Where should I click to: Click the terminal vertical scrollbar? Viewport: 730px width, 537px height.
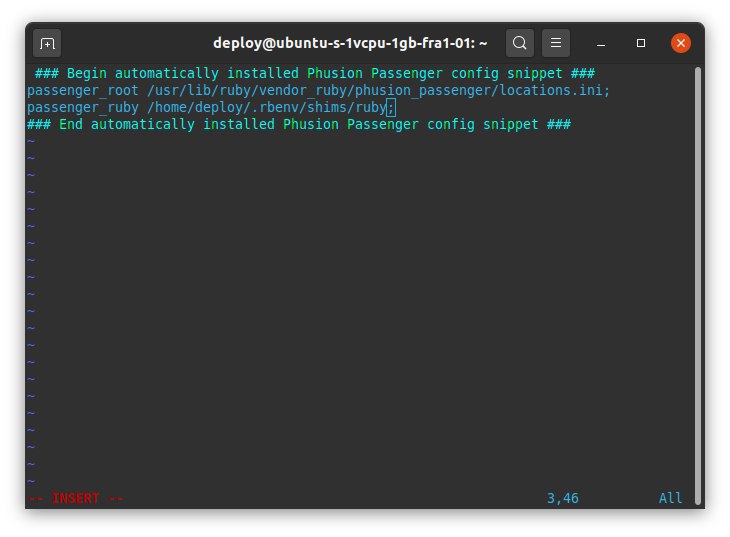(697, 285)
